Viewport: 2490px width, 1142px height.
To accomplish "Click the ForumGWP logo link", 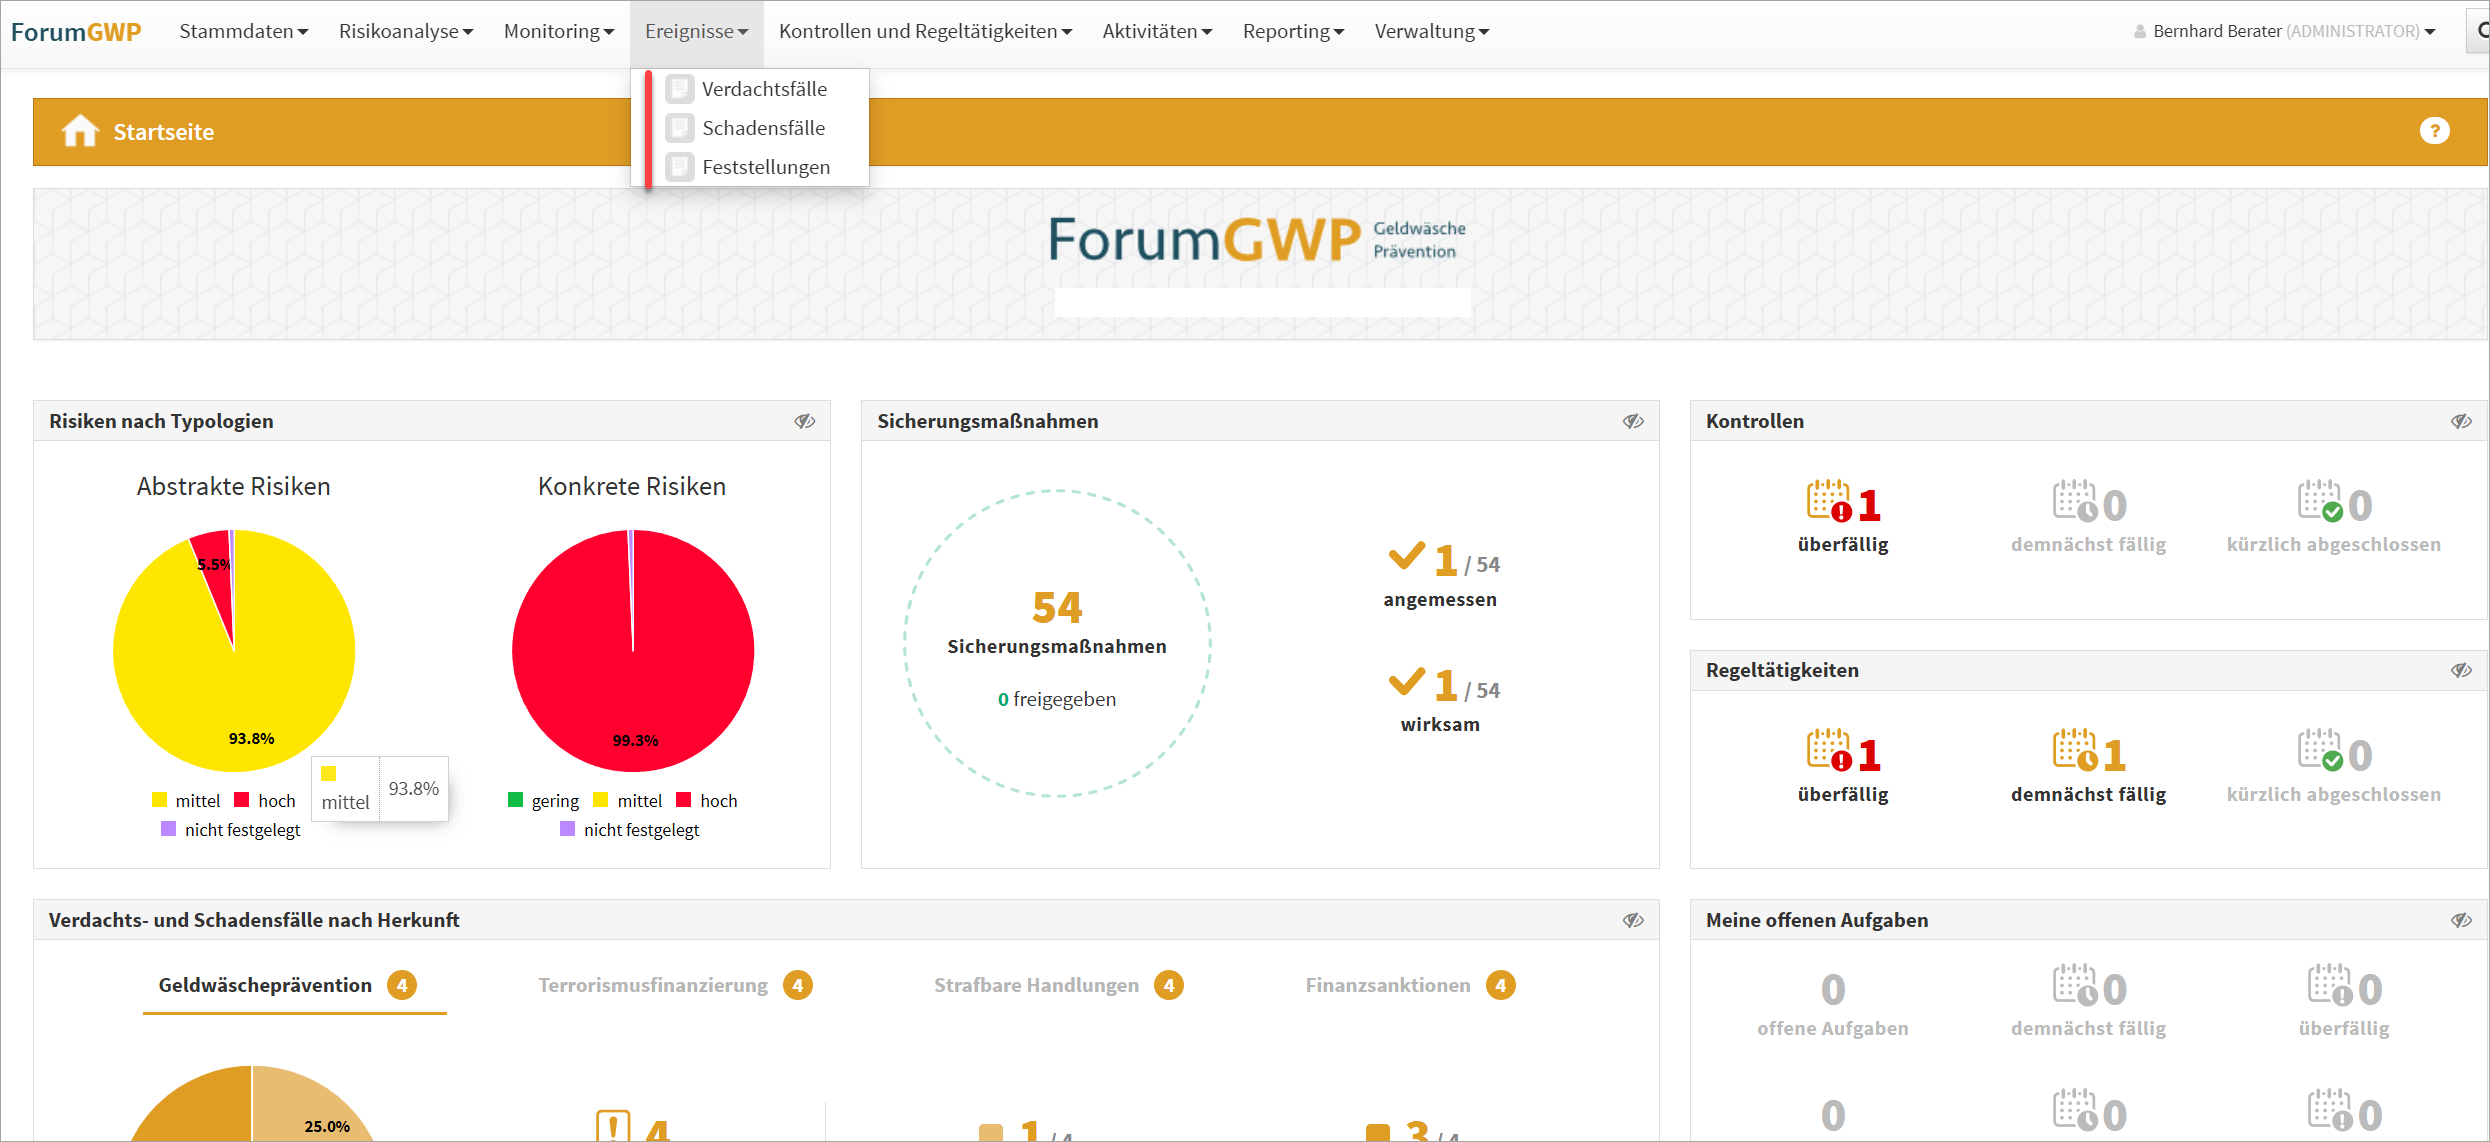I will point(76,32).
